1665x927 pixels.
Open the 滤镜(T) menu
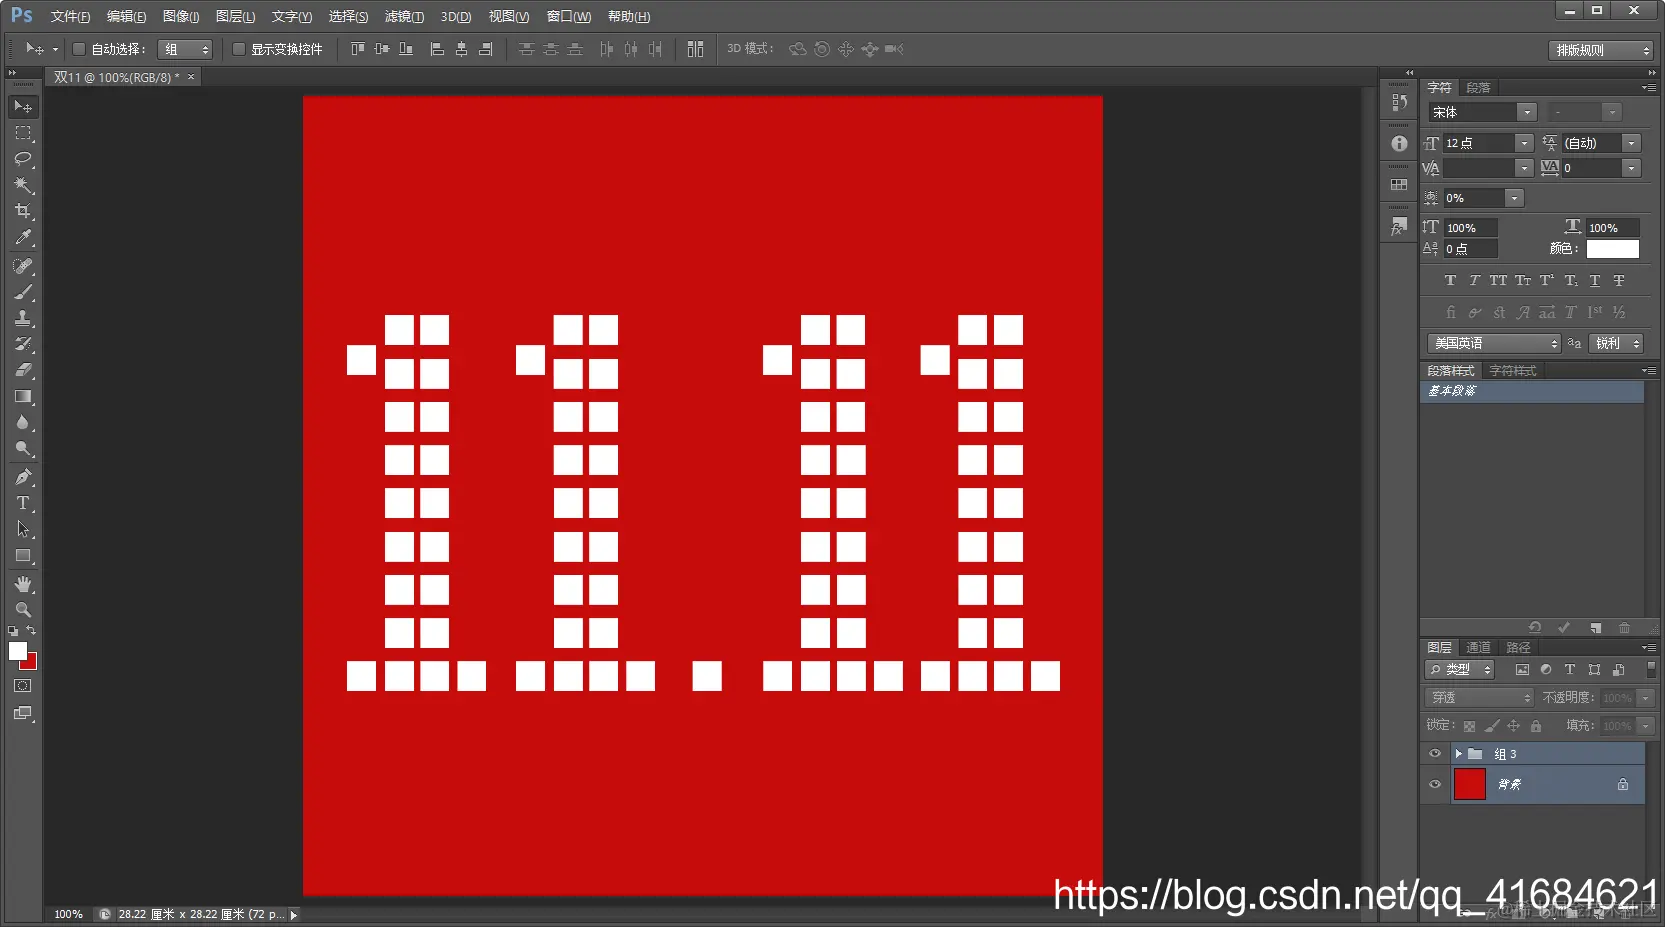(404, 17)
